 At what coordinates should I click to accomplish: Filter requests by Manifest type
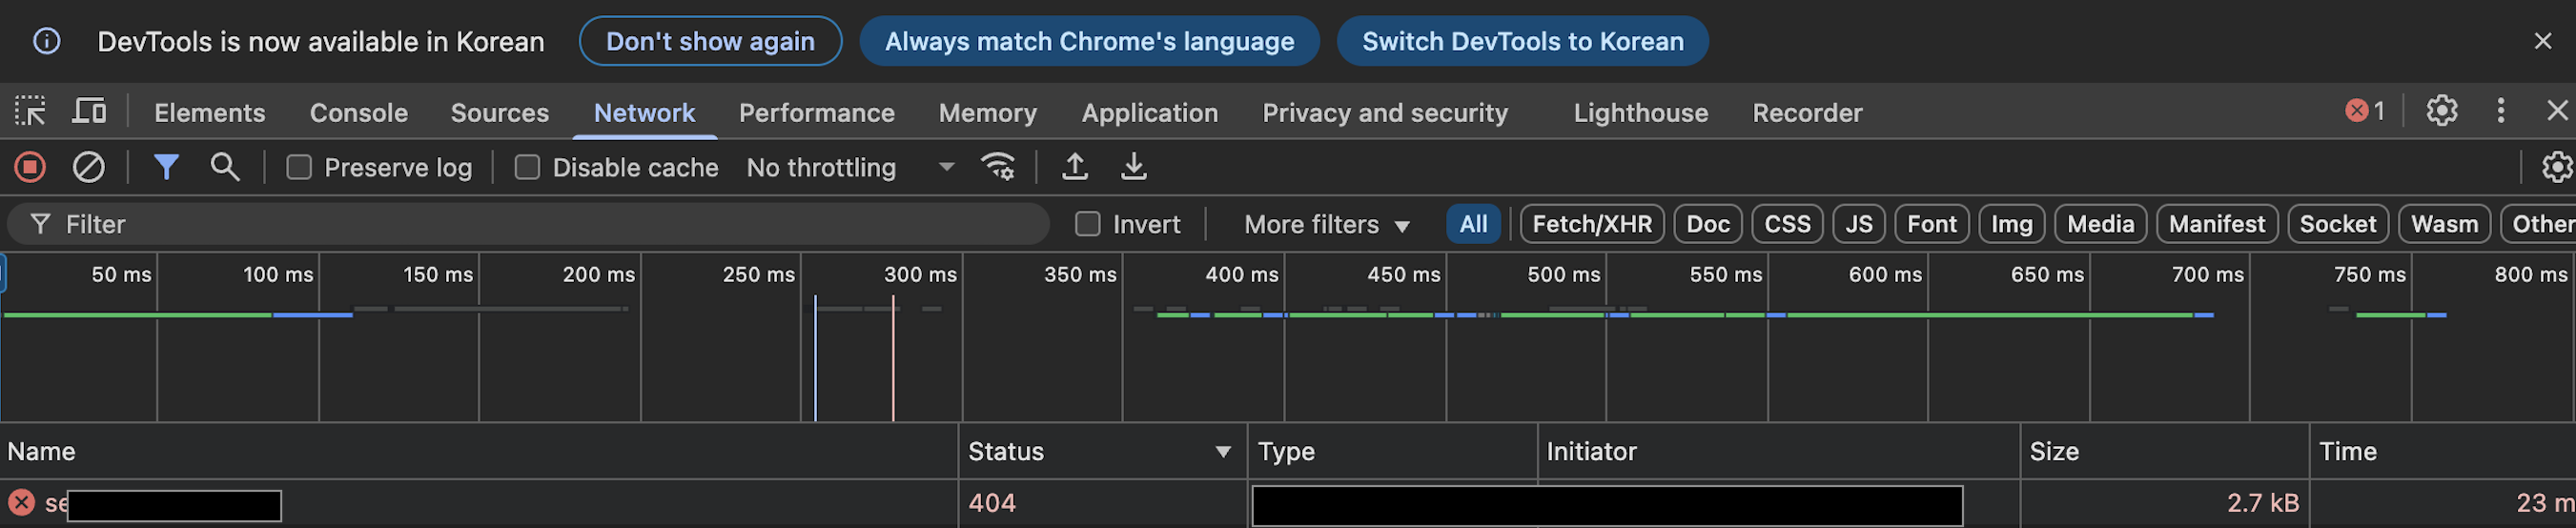coord(2217,224)
